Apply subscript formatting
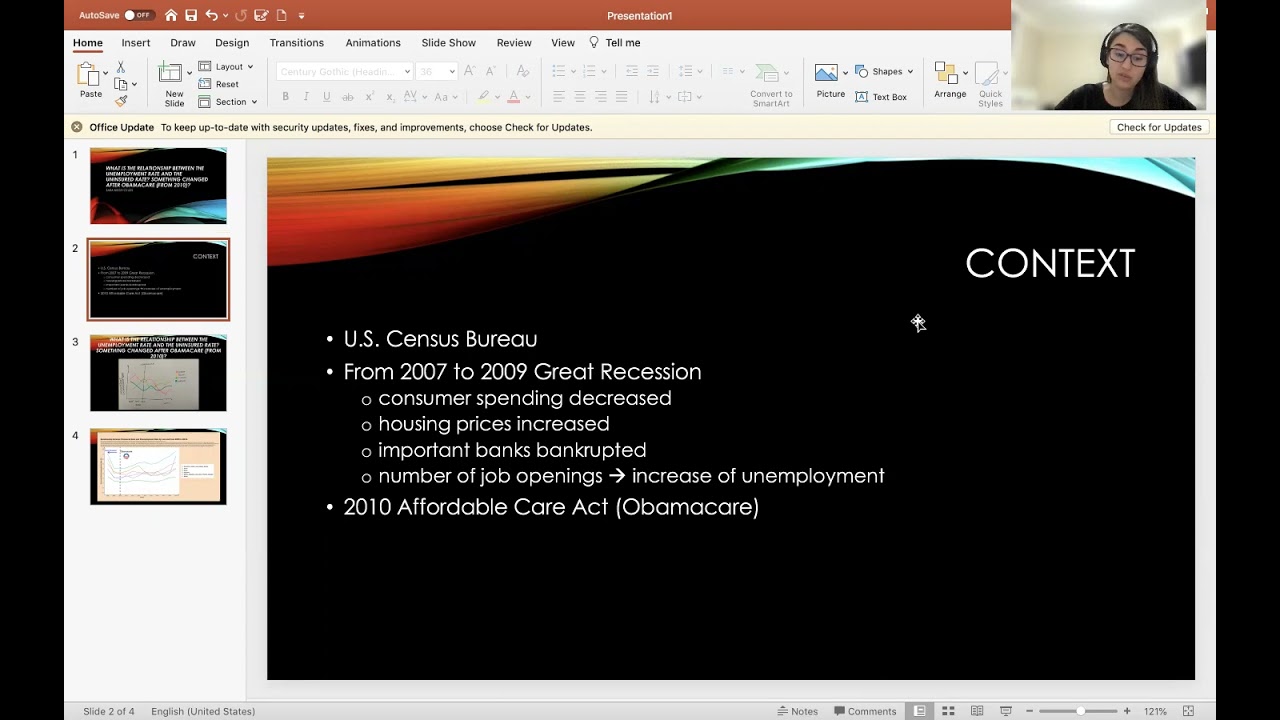Screen dimensions: 1280x720 390,97
